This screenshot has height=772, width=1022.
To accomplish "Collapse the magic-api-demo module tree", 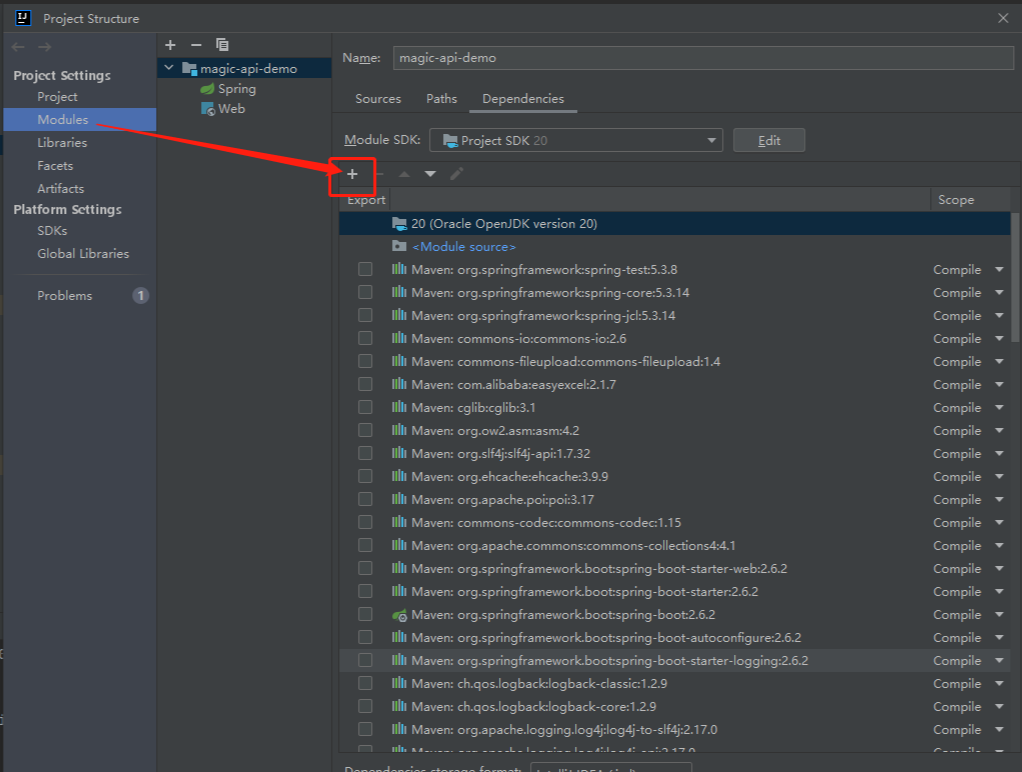I will (x=169, y=68).
